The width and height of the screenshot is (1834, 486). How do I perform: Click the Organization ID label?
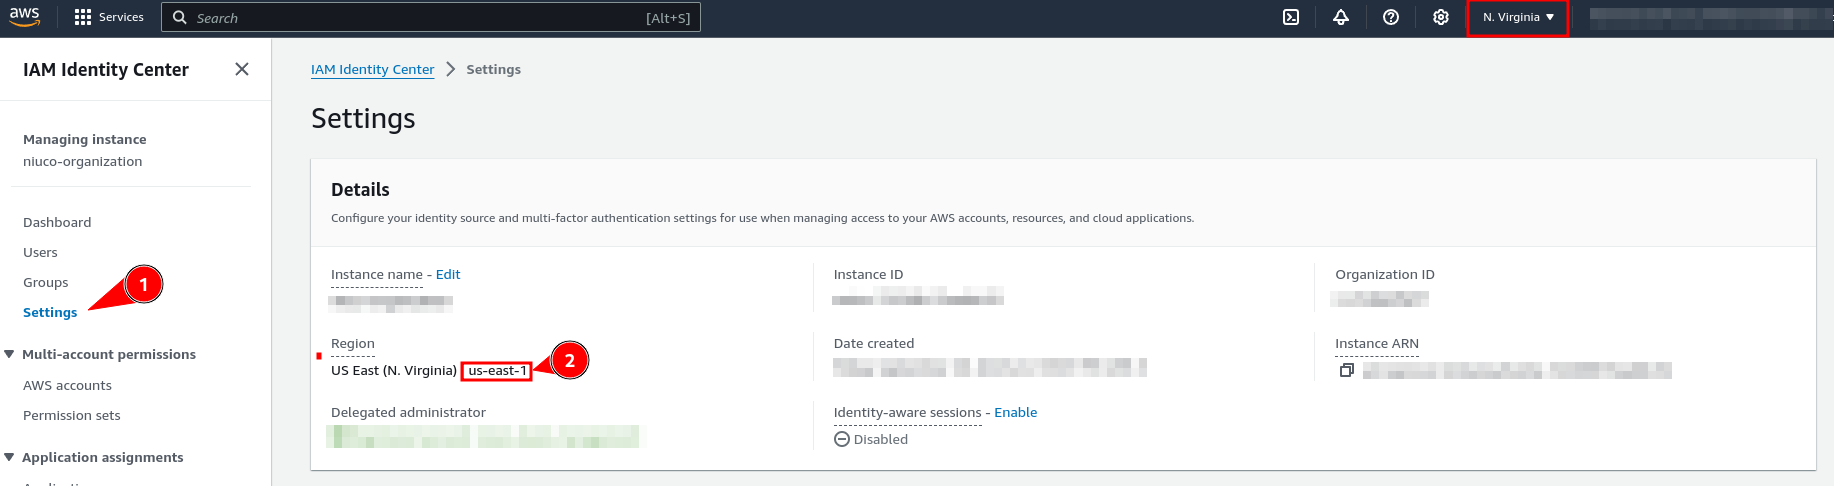click(1385, 274)
